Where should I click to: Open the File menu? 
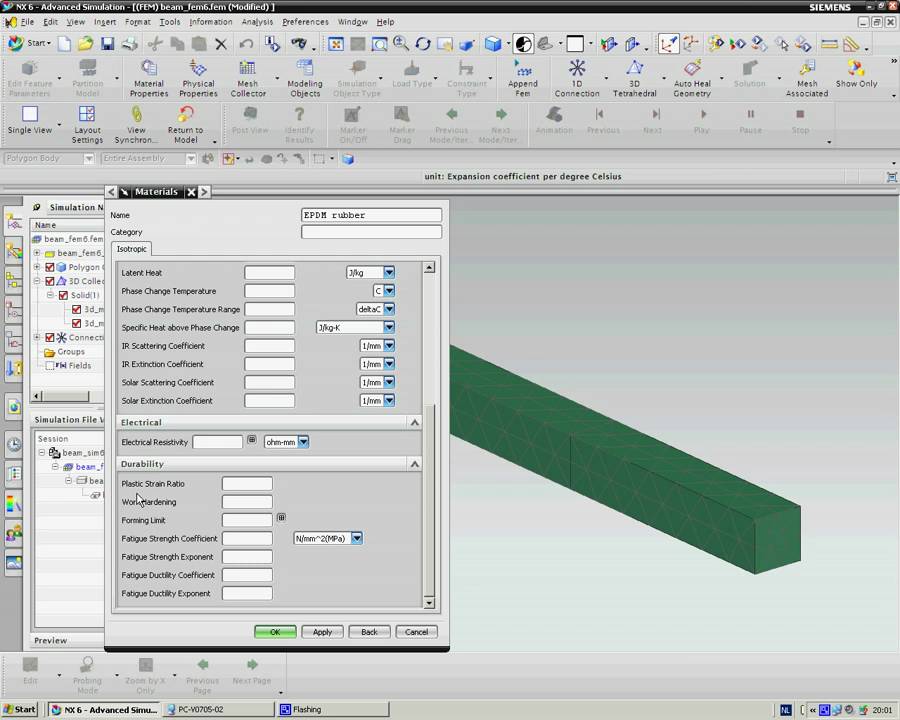[28, 22]
